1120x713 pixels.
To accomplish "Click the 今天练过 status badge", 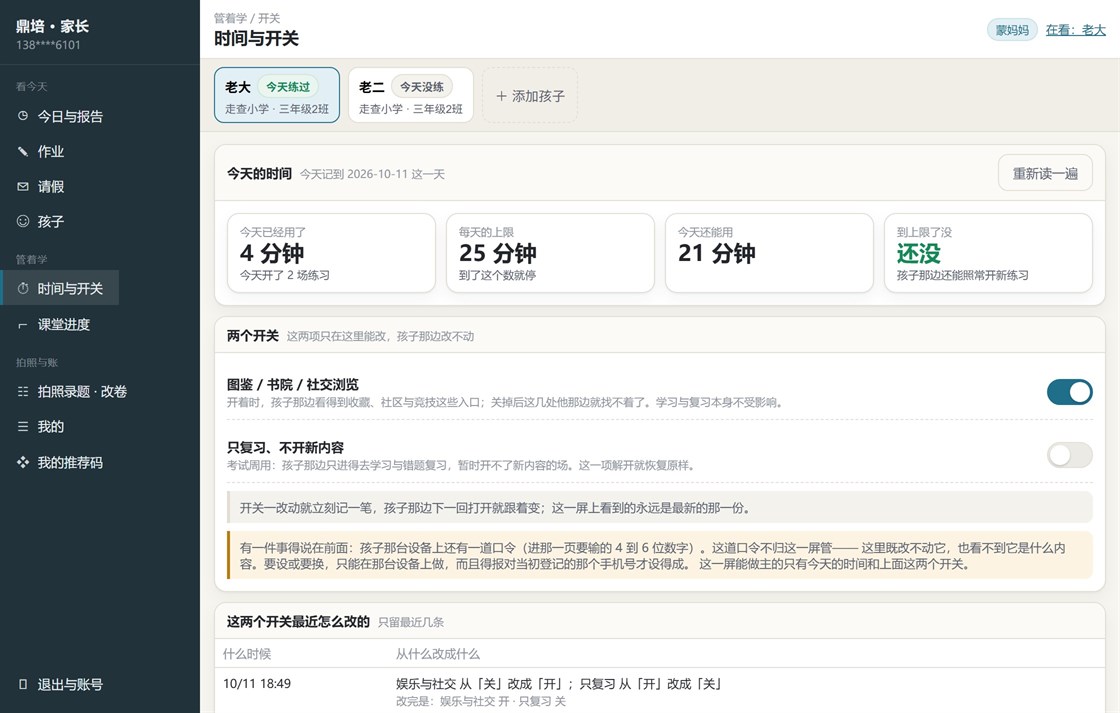I will coord(288,86).
